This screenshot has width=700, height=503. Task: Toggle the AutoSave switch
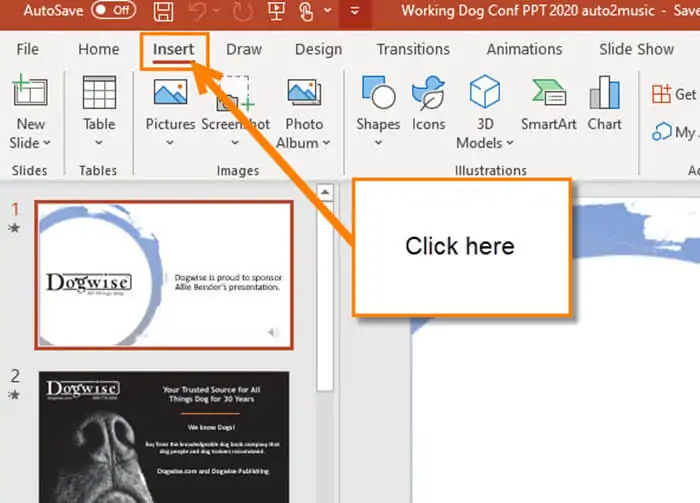[113, 10]
